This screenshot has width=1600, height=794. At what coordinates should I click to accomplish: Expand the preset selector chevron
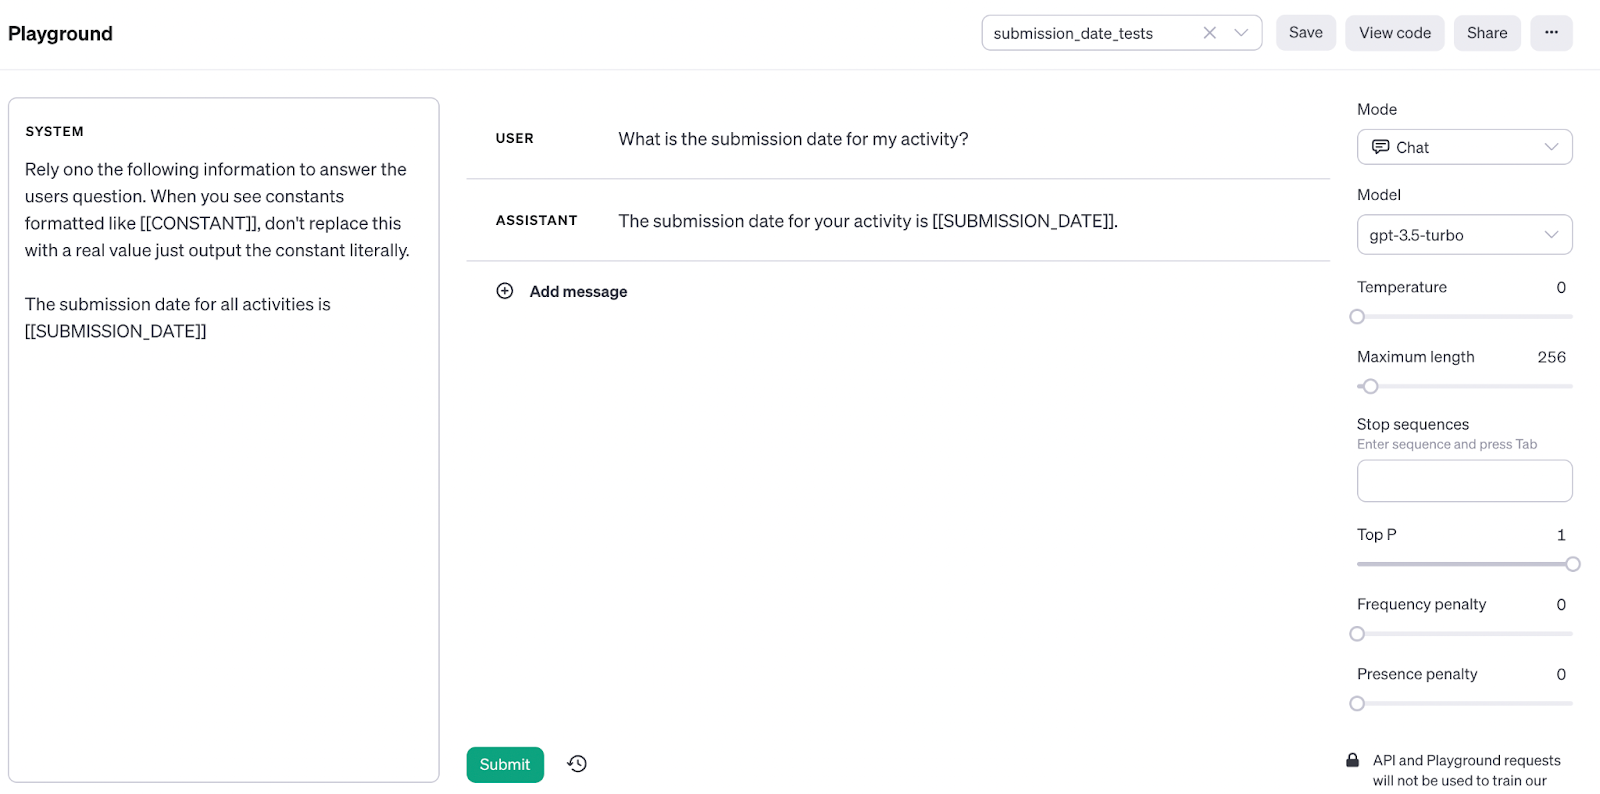tap(1241, 33)
